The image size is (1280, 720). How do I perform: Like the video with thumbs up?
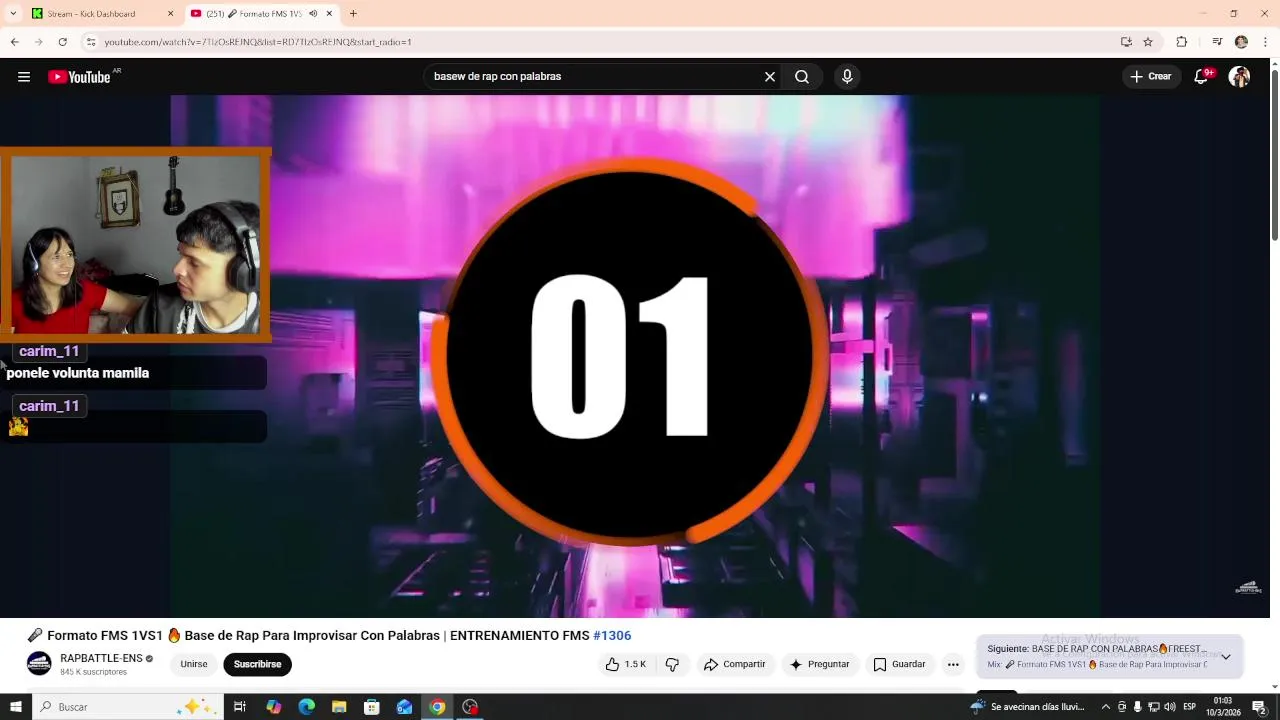click(x=626, y=664)
